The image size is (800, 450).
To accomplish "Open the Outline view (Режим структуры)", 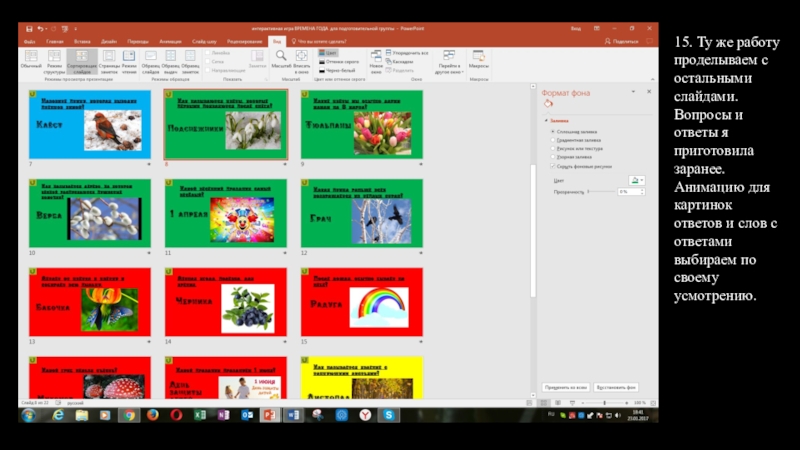I will [x=54, y=62].
